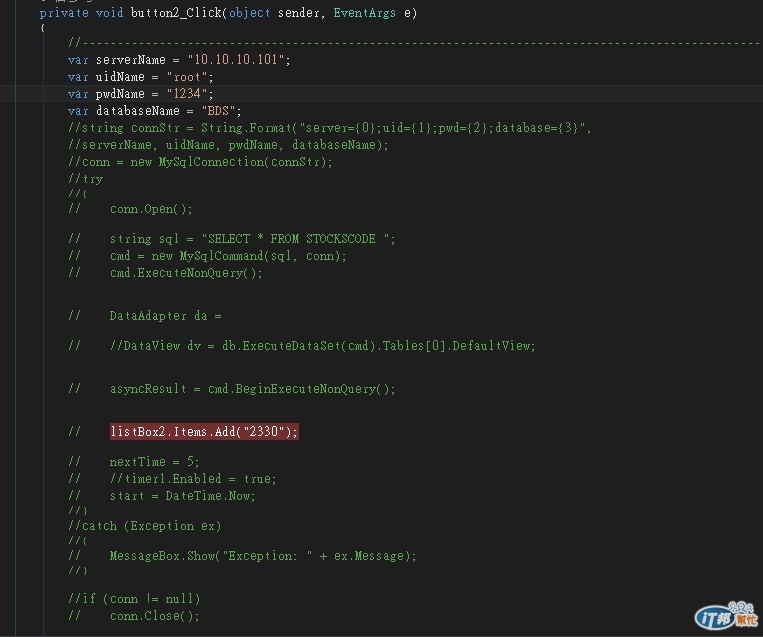Click the serverName "10.10.10.101" line
This screenshot has width=763, height=637.
(x=179, y=60)
